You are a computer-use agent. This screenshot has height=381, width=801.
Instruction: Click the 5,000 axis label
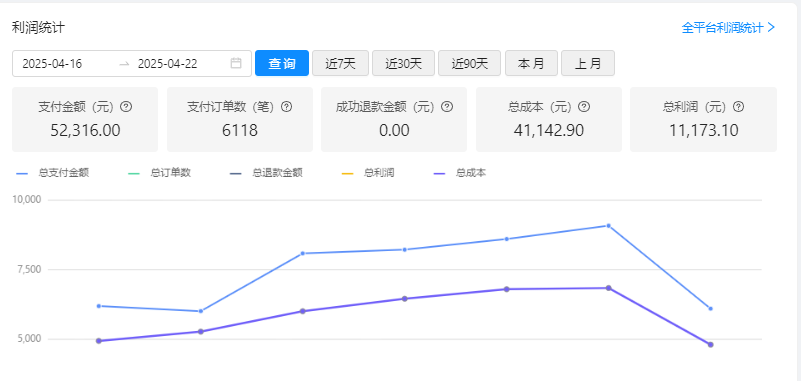(29, 339)
